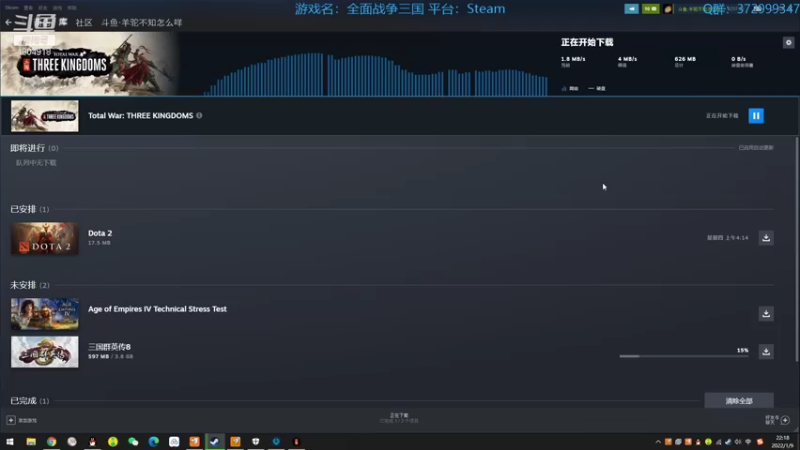Viewport: 800px width, 450px height.
Task: Open the Steam menu
Action: [x=11, y=8]
